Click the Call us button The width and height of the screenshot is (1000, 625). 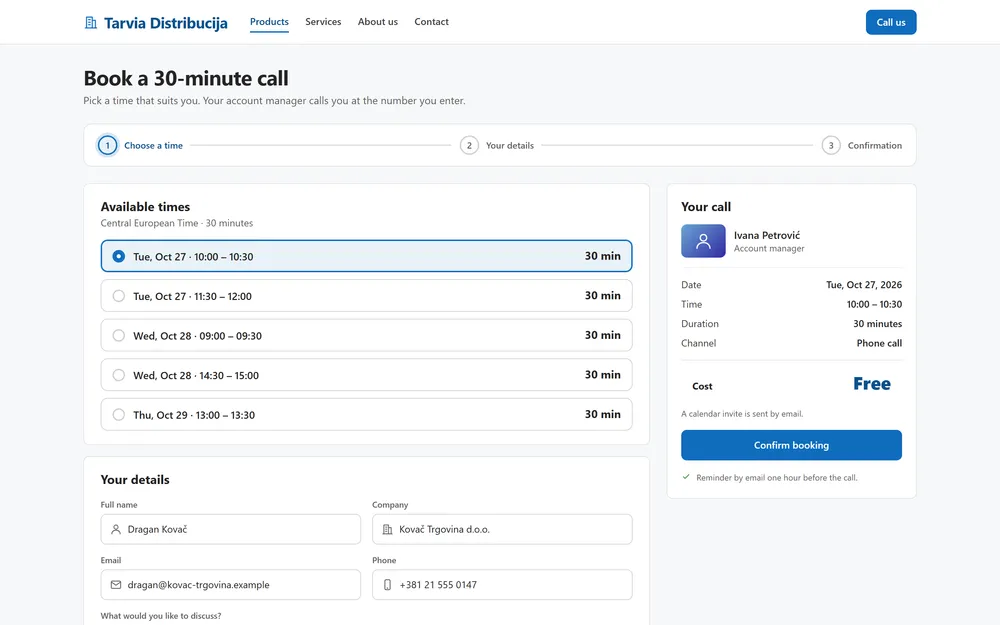tap(891, 22)
